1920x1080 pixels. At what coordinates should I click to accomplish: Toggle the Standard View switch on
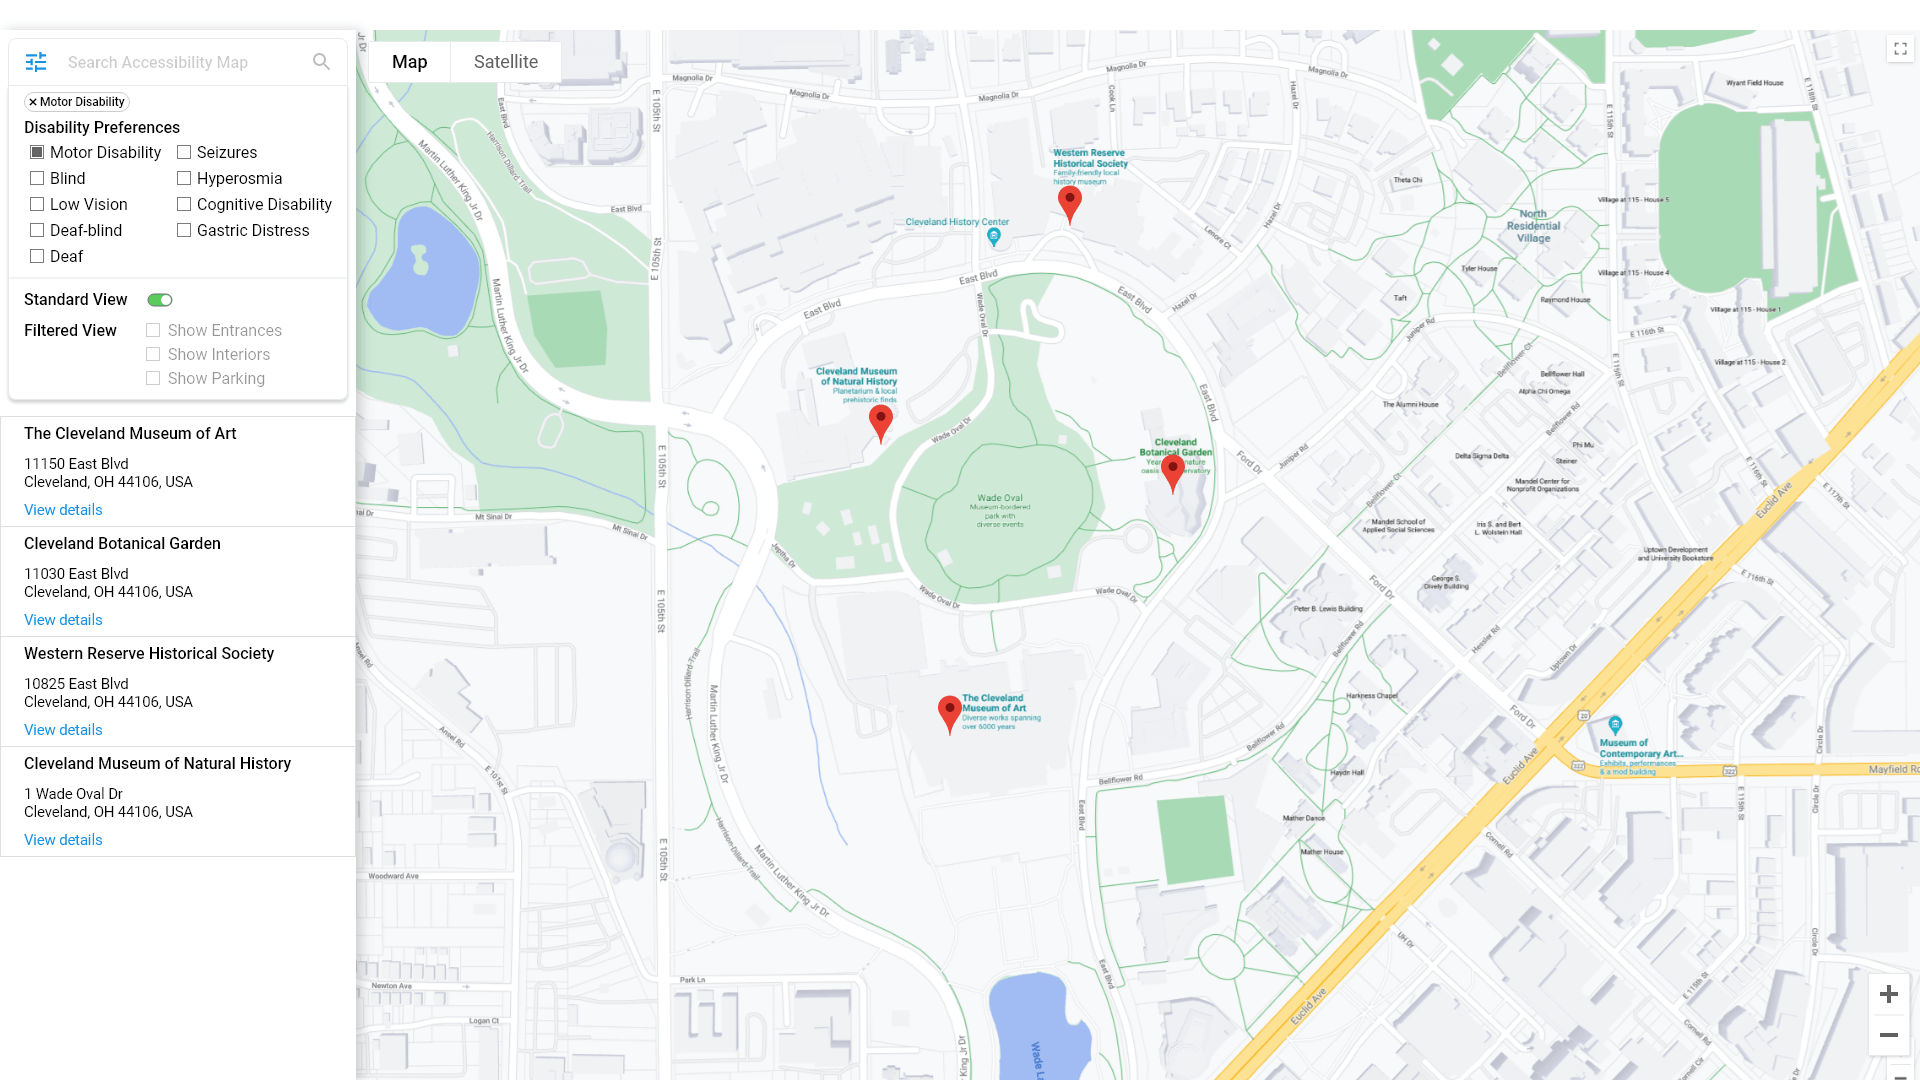[x=160, y=299]
